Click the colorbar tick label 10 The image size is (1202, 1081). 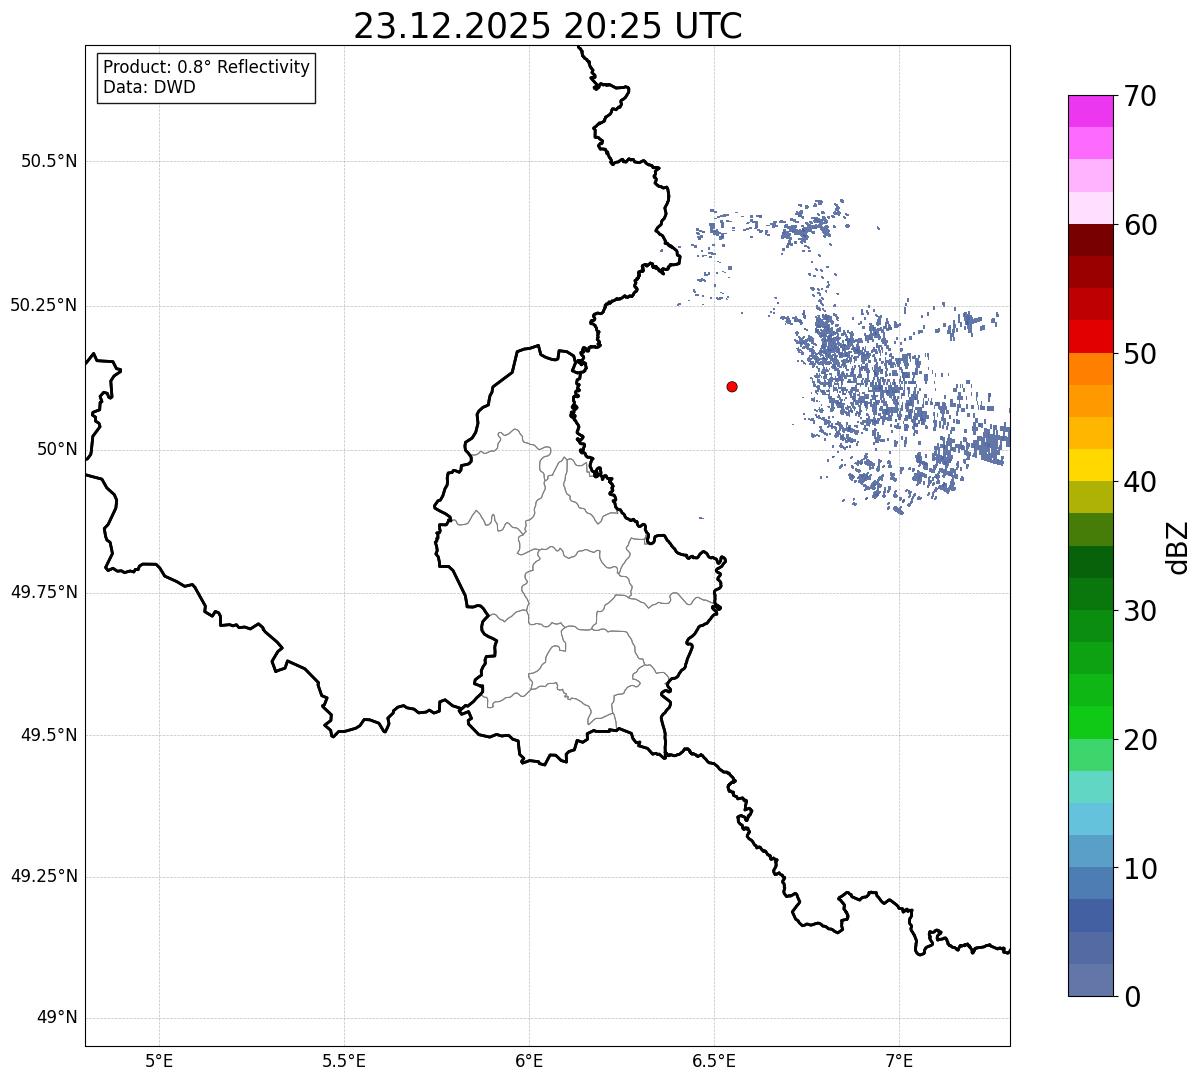pos(1140,868)
